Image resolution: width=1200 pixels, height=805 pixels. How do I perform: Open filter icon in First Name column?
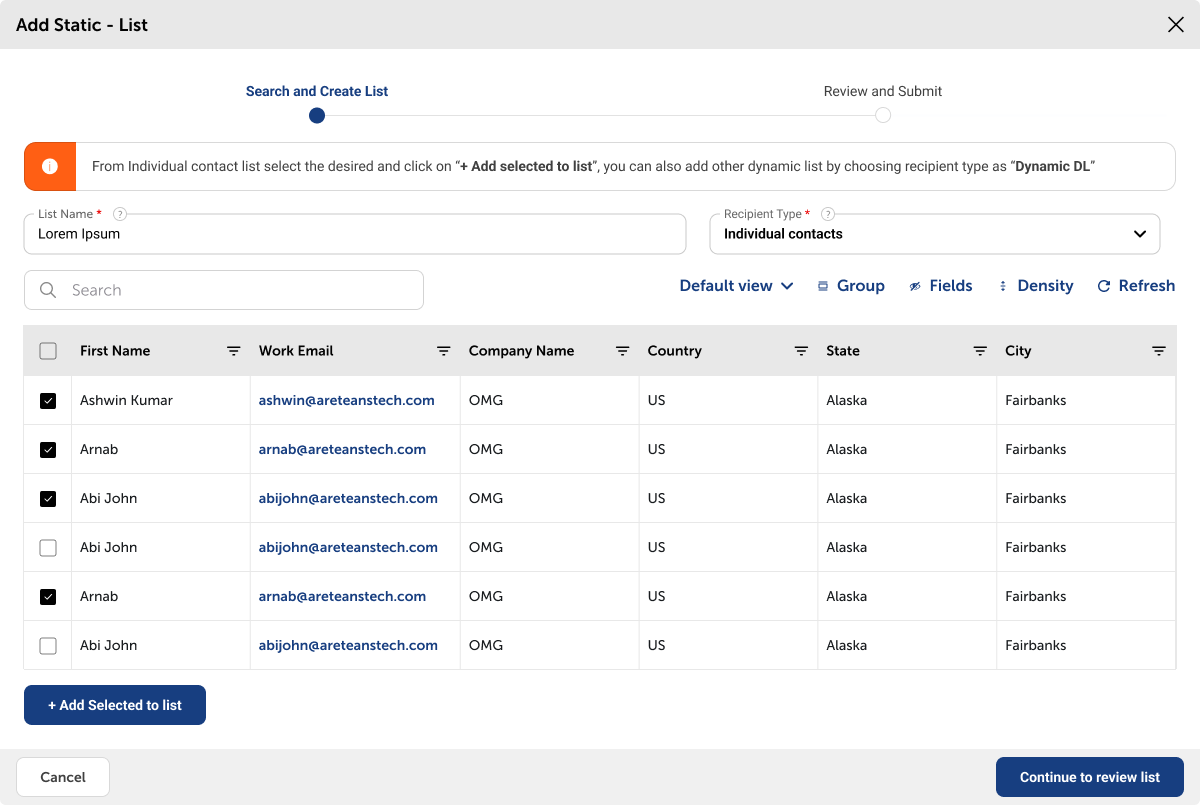coord(234,351)
